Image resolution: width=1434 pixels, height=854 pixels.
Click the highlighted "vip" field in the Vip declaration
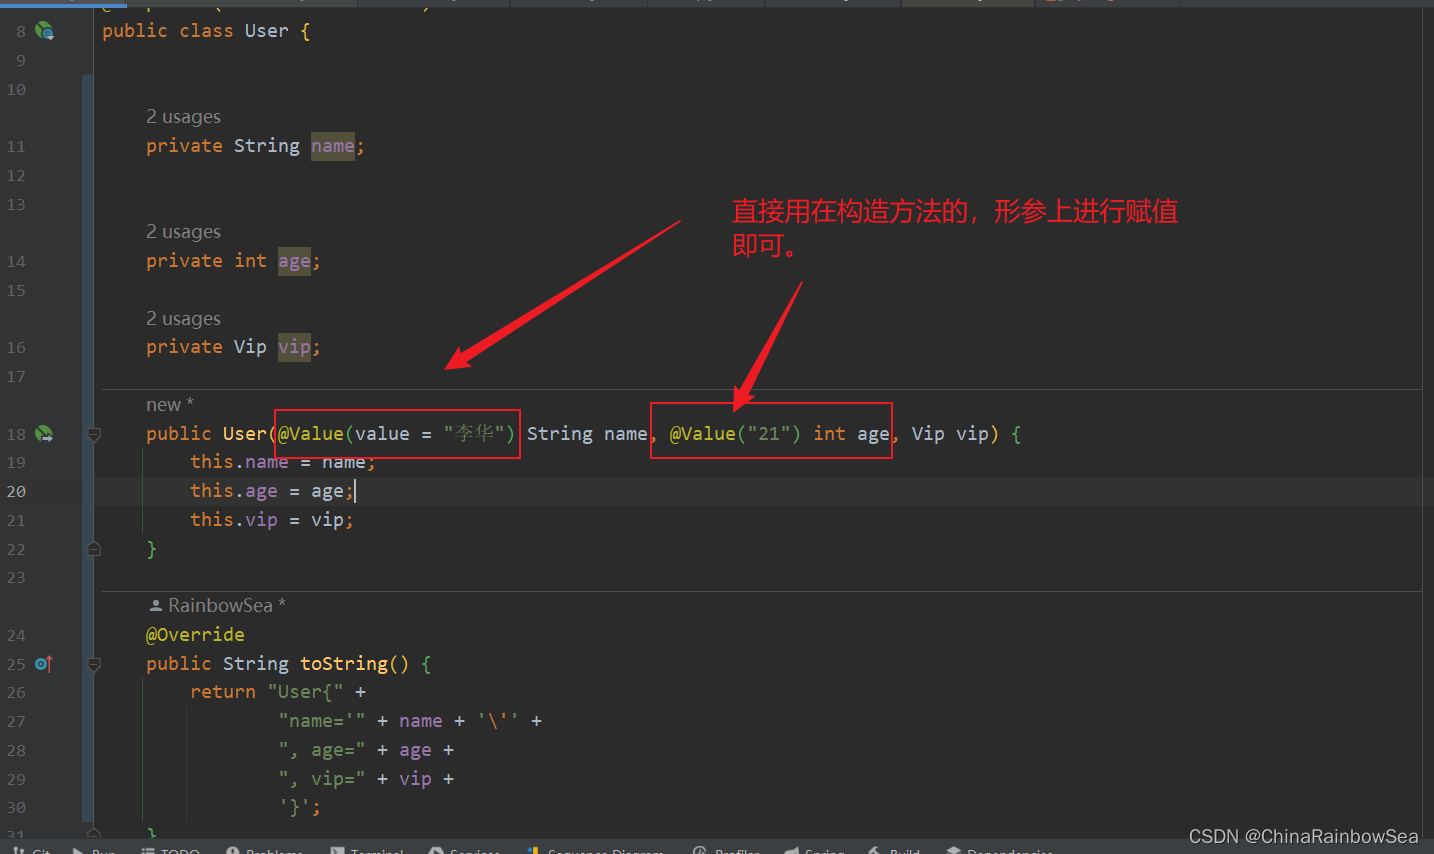(x=294, y=347)
